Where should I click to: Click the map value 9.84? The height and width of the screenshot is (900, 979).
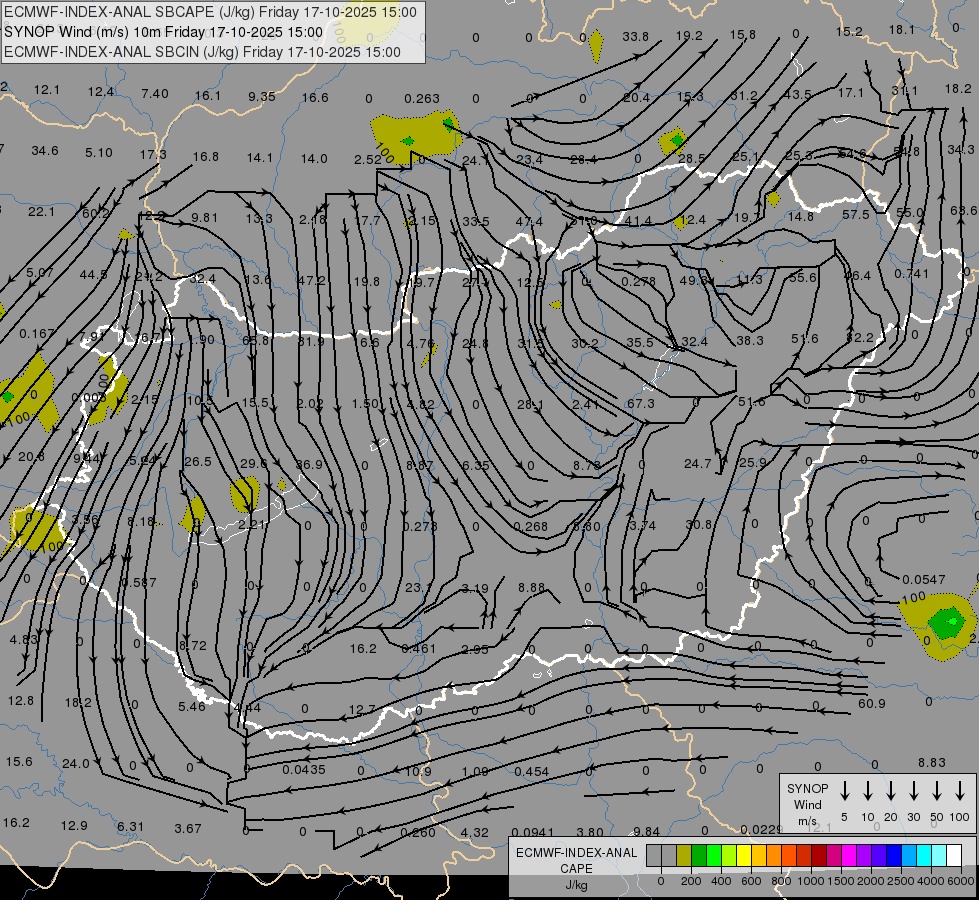646,831
